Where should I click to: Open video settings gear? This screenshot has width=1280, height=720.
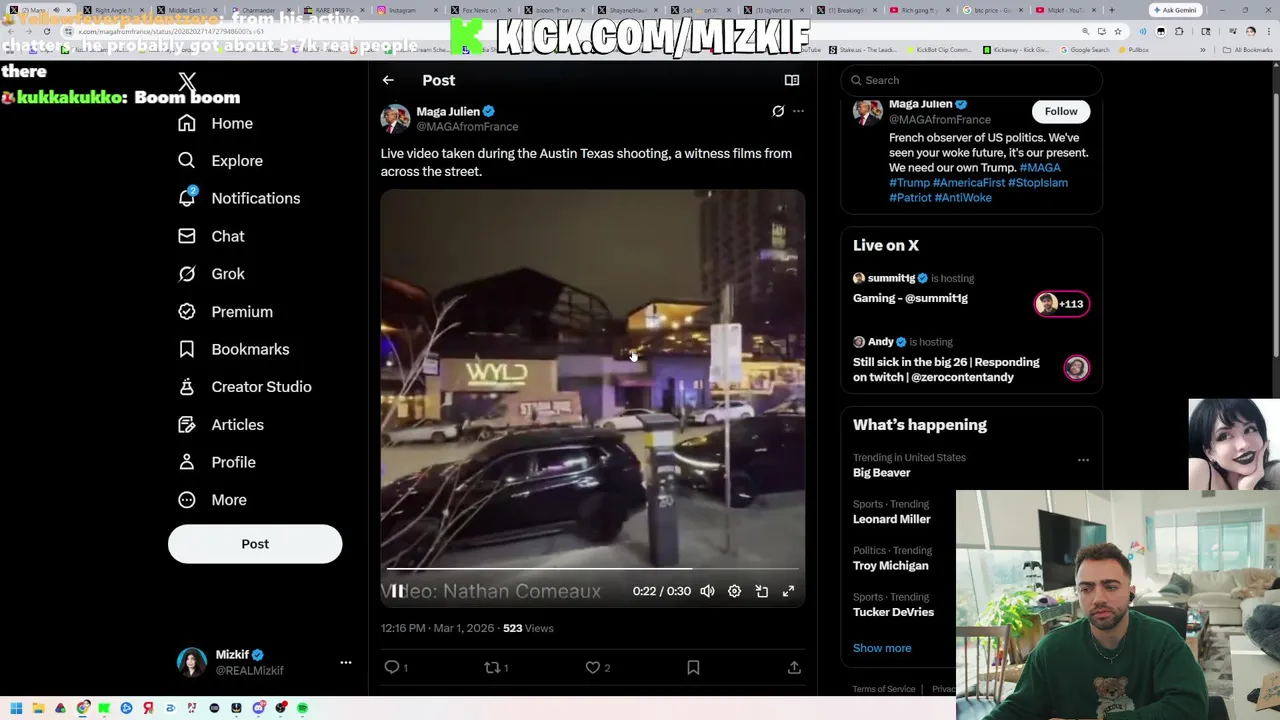click(x=734, y=591)
